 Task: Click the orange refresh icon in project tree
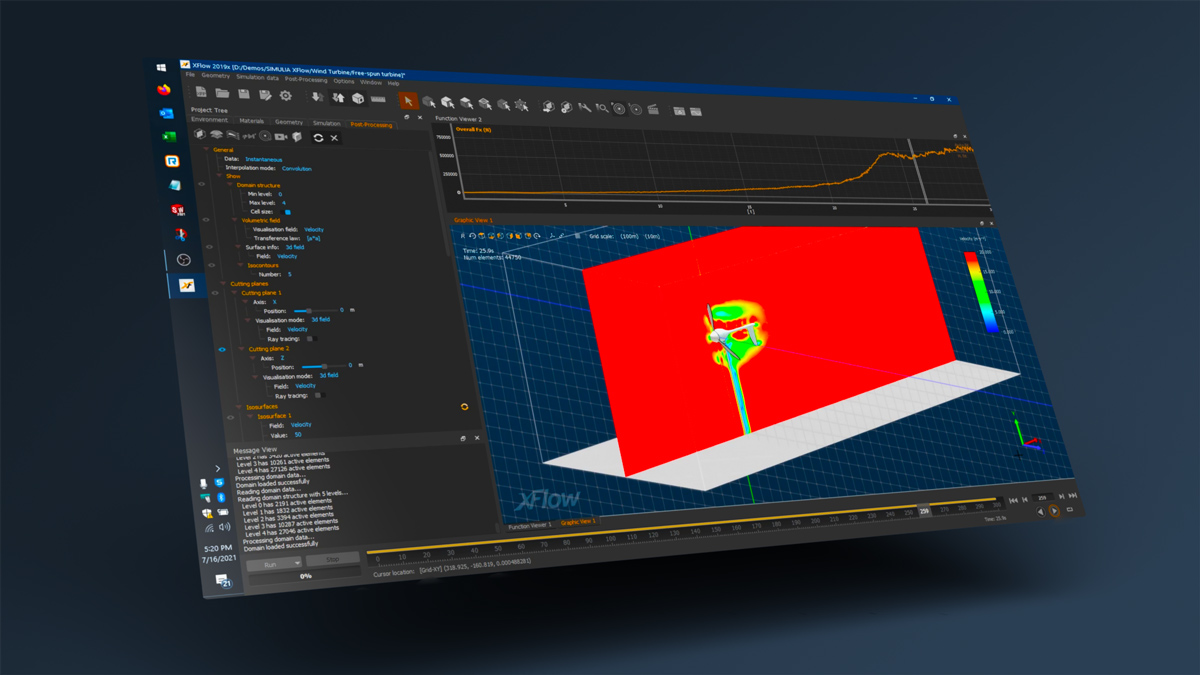pos(464,407)
